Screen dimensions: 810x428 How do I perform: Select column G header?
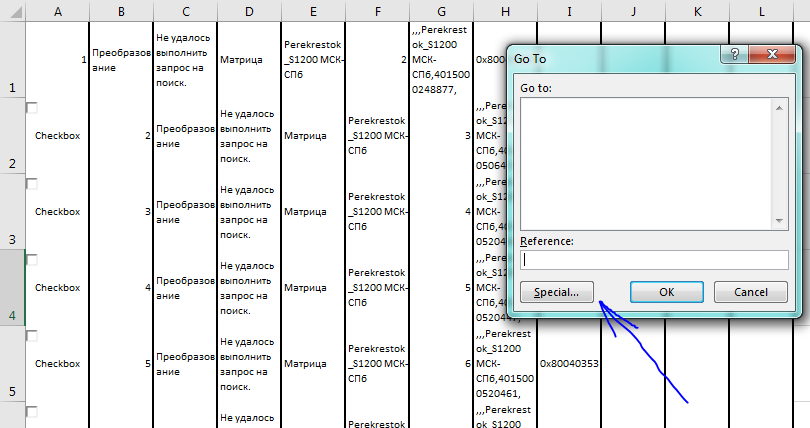click(442, 11)
